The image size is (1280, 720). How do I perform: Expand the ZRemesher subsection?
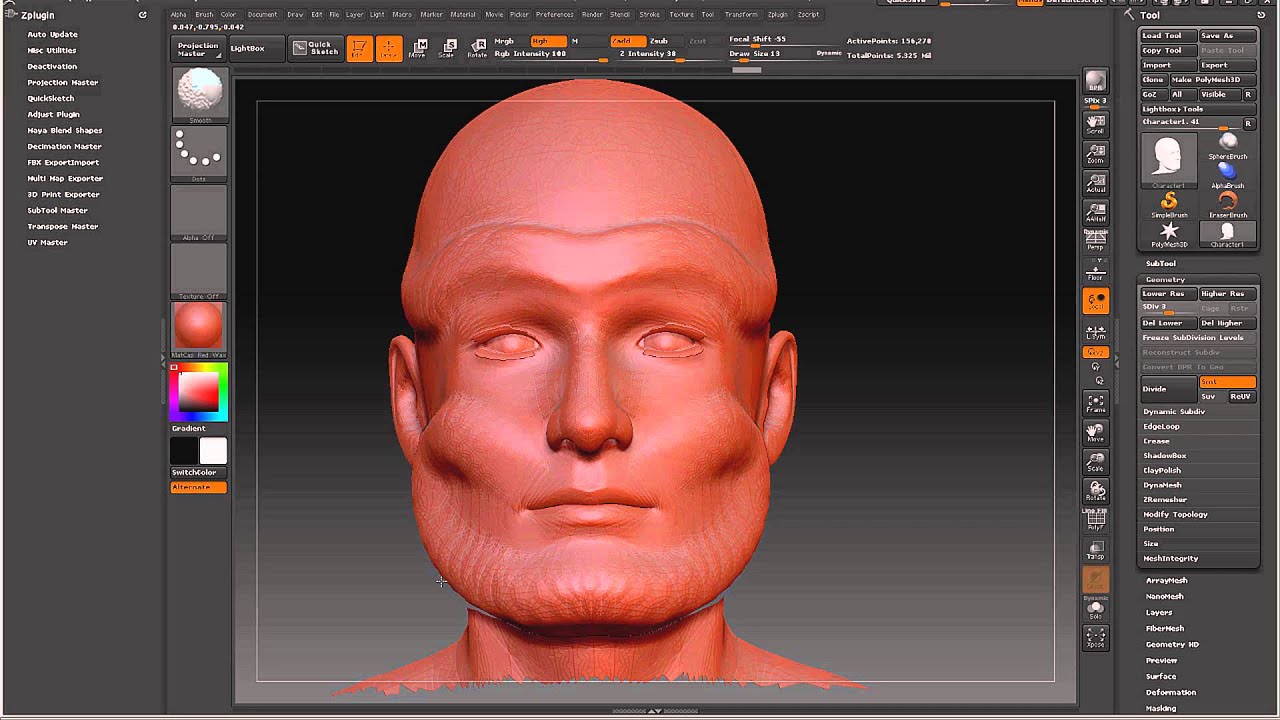1165,499
